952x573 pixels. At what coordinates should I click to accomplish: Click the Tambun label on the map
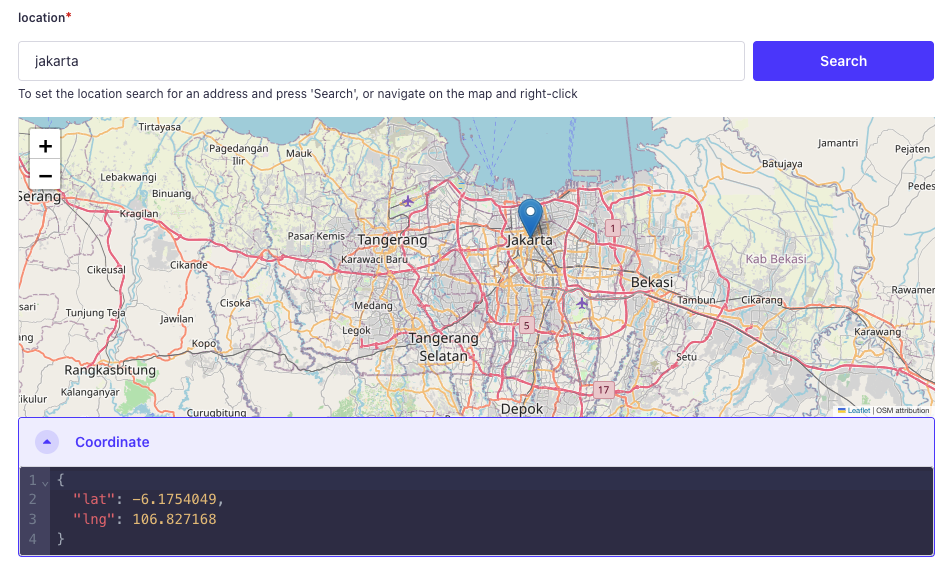(x=696, y=300)
